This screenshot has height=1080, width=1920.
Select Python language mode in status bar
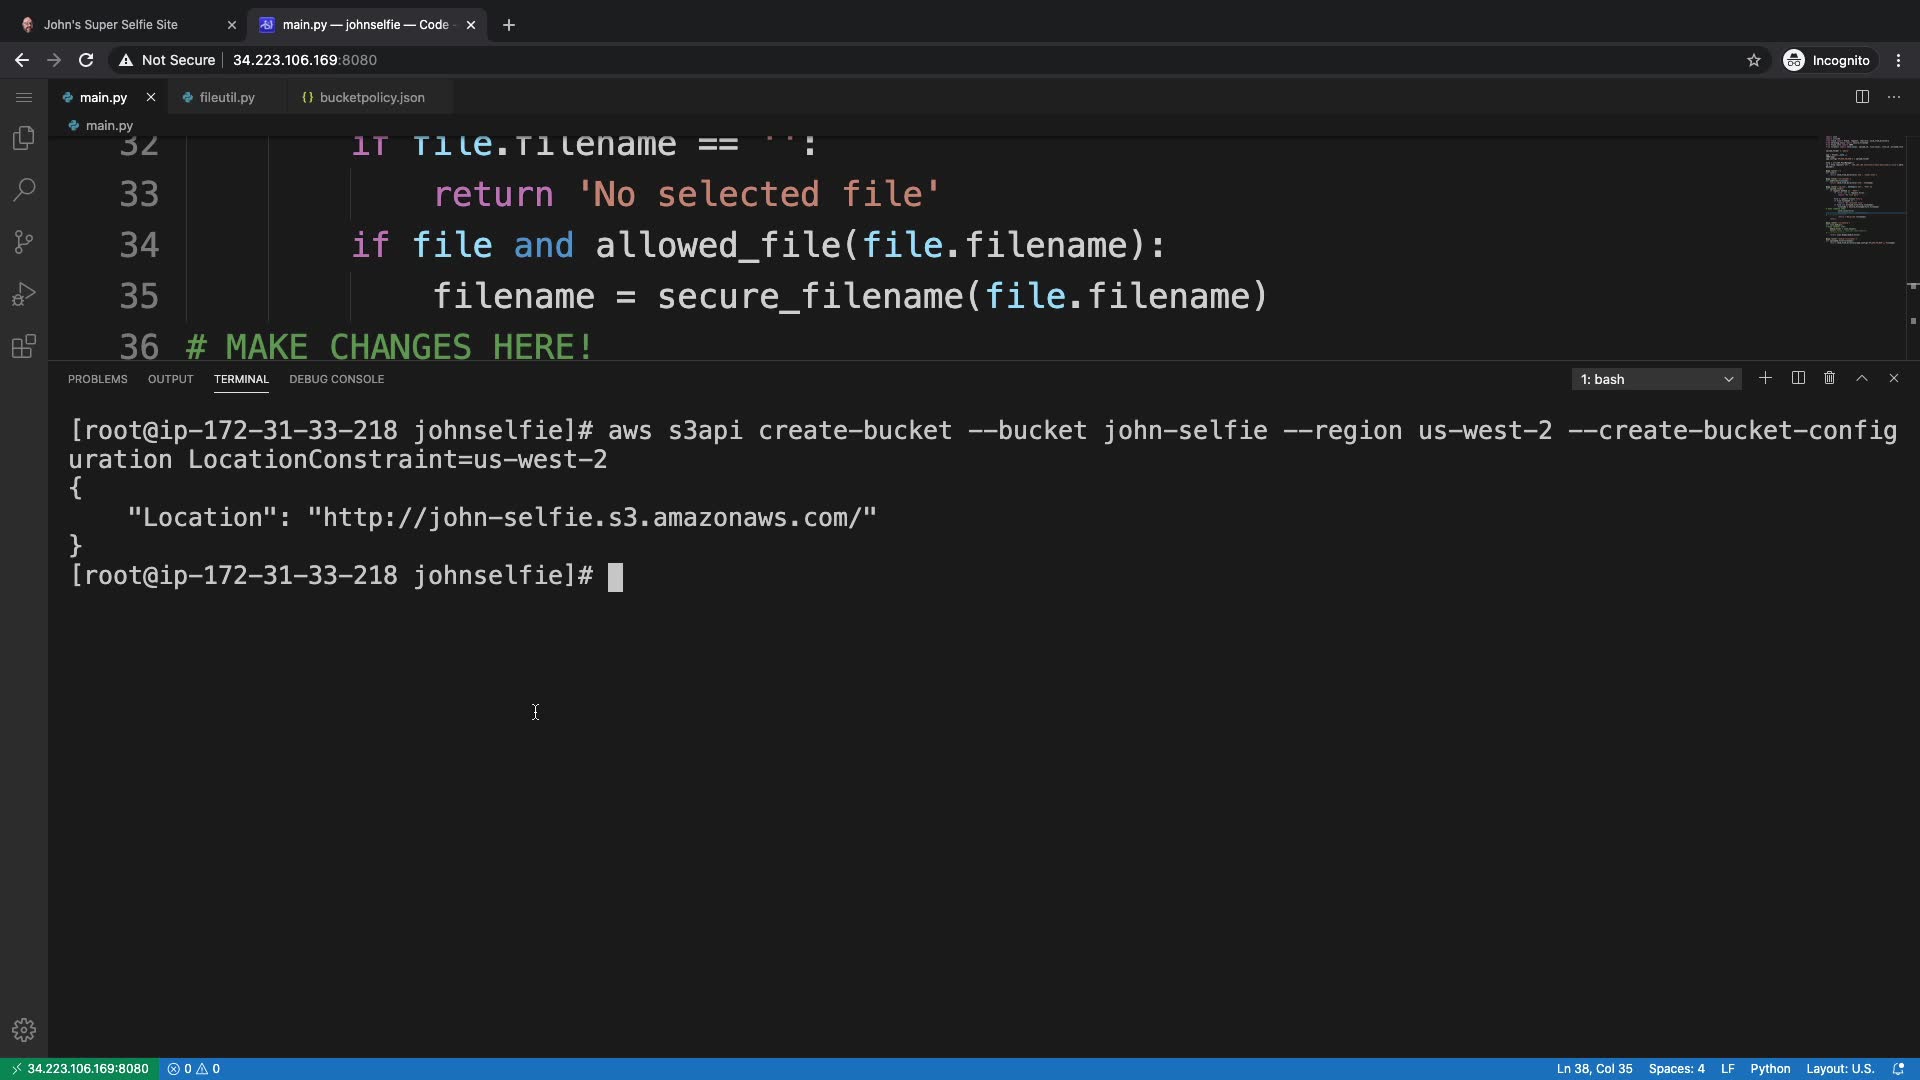[x=1770, y=1069]
